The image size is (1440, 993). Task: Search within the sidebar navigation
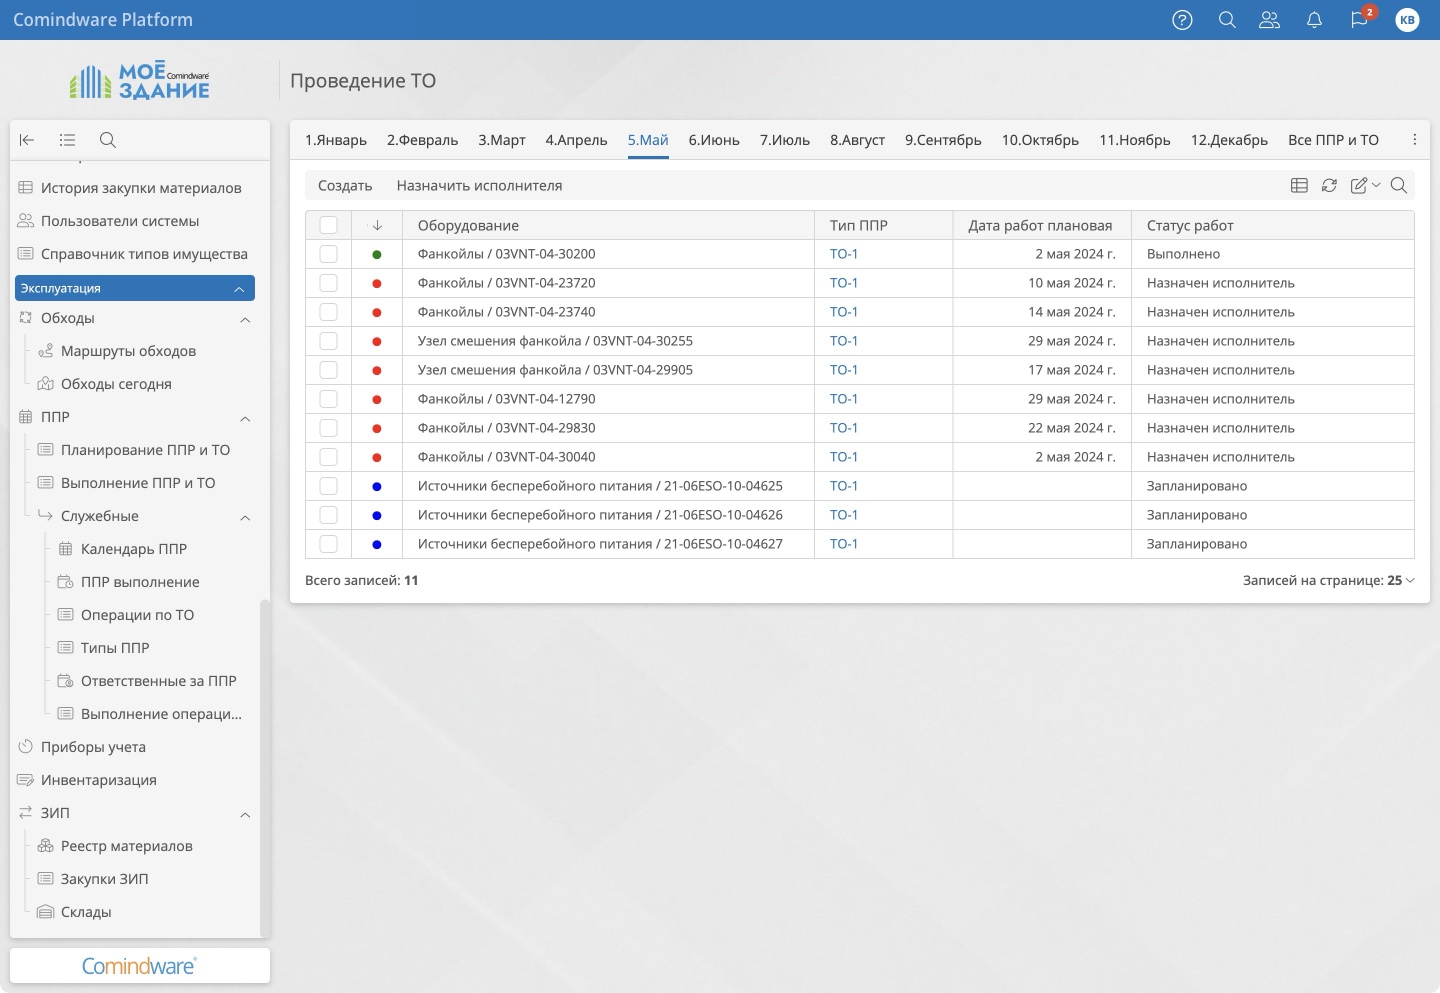pos(108,140)
